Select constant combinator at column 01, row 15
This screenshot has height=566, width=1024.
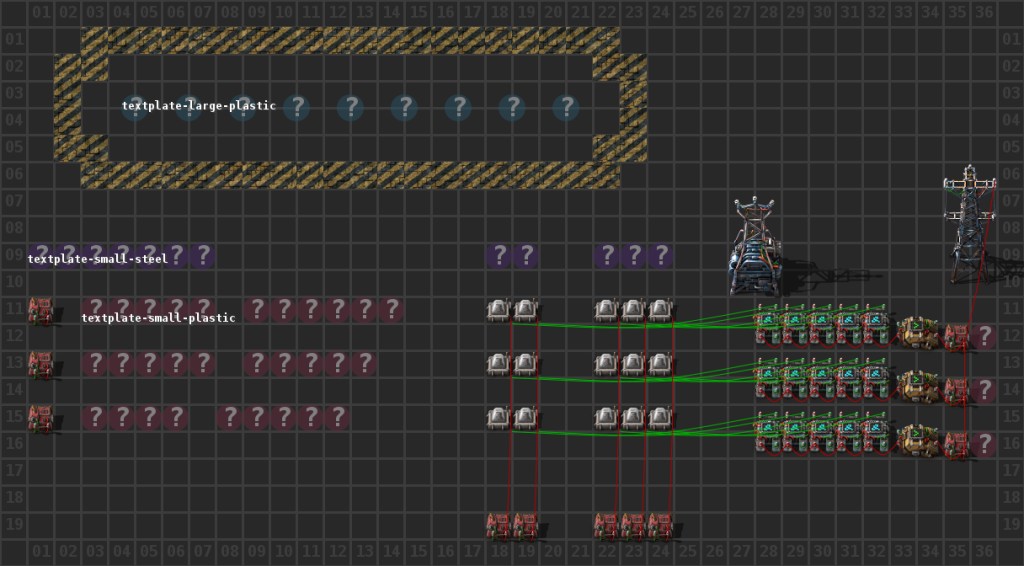pyautogui.click(x=40, y=419)
